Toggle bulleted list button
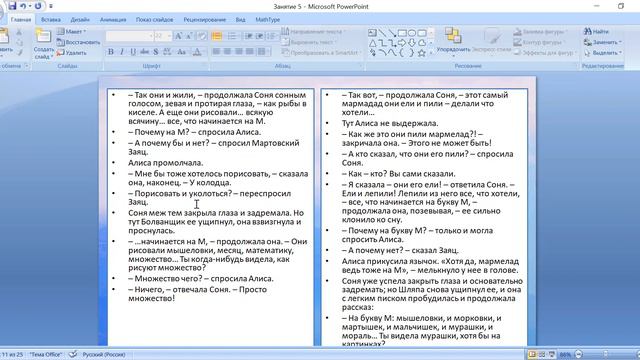This screenshot has width=640, height=360. [x=217, y=36]
